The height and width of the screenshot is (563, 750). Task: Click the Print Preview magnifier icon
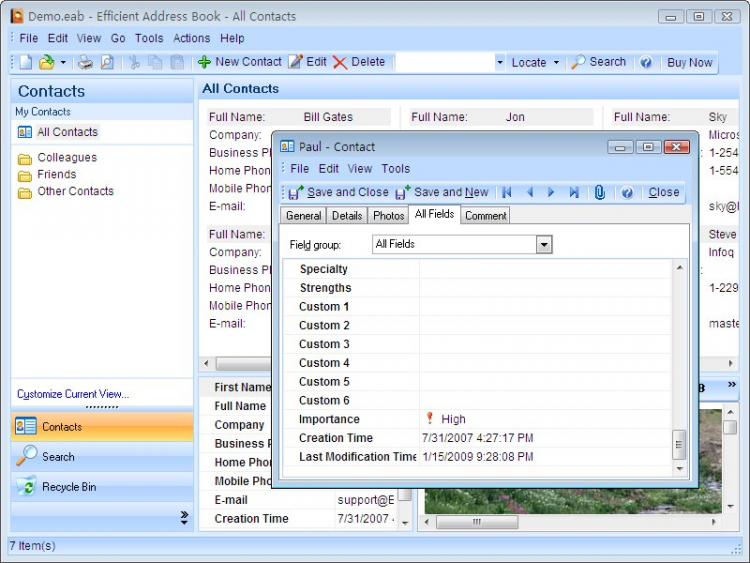[x=107, y=62]
